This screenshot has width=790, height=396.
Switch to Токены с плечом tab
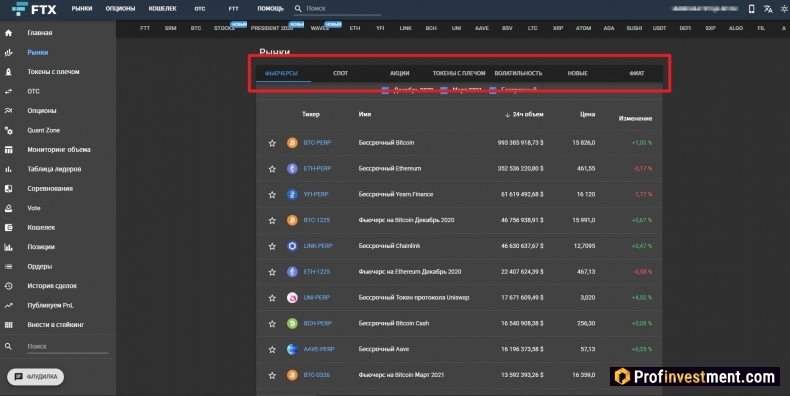(x=459, y=73)
